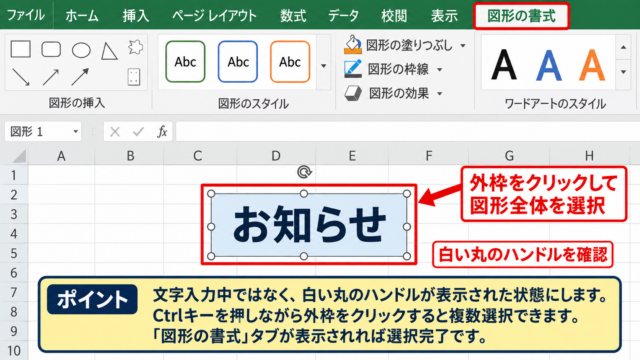The image size is (640, 360).
Task: Switch to the ページレイアウト tab
Action: [214, 16]
